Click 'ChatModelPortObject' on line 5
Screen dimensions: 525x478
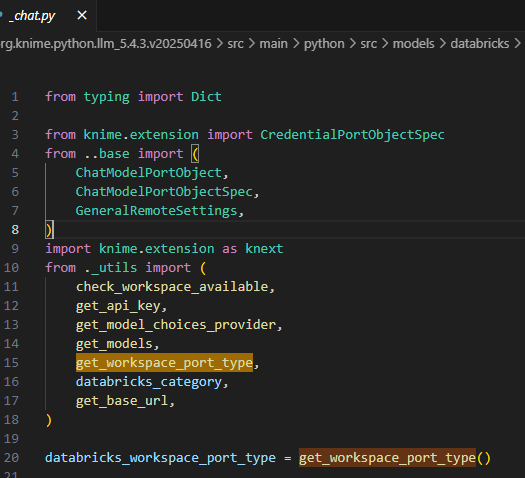point(149,173)
